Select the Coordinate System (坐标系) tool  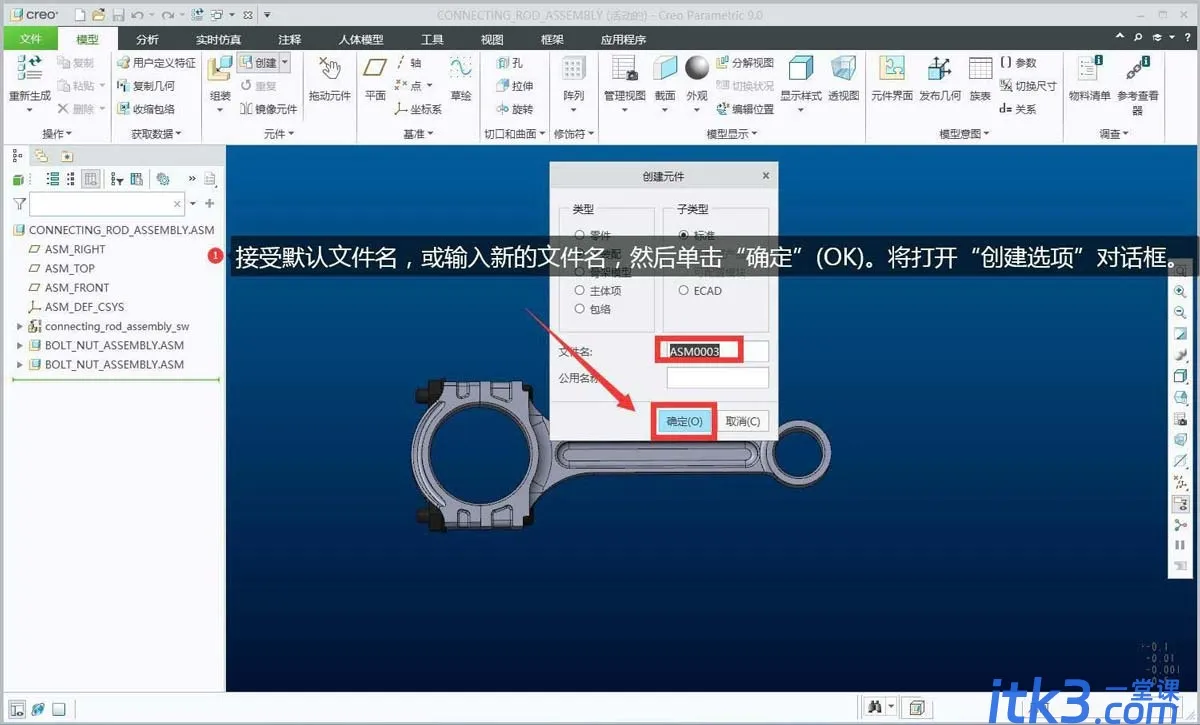pos(419,109)
